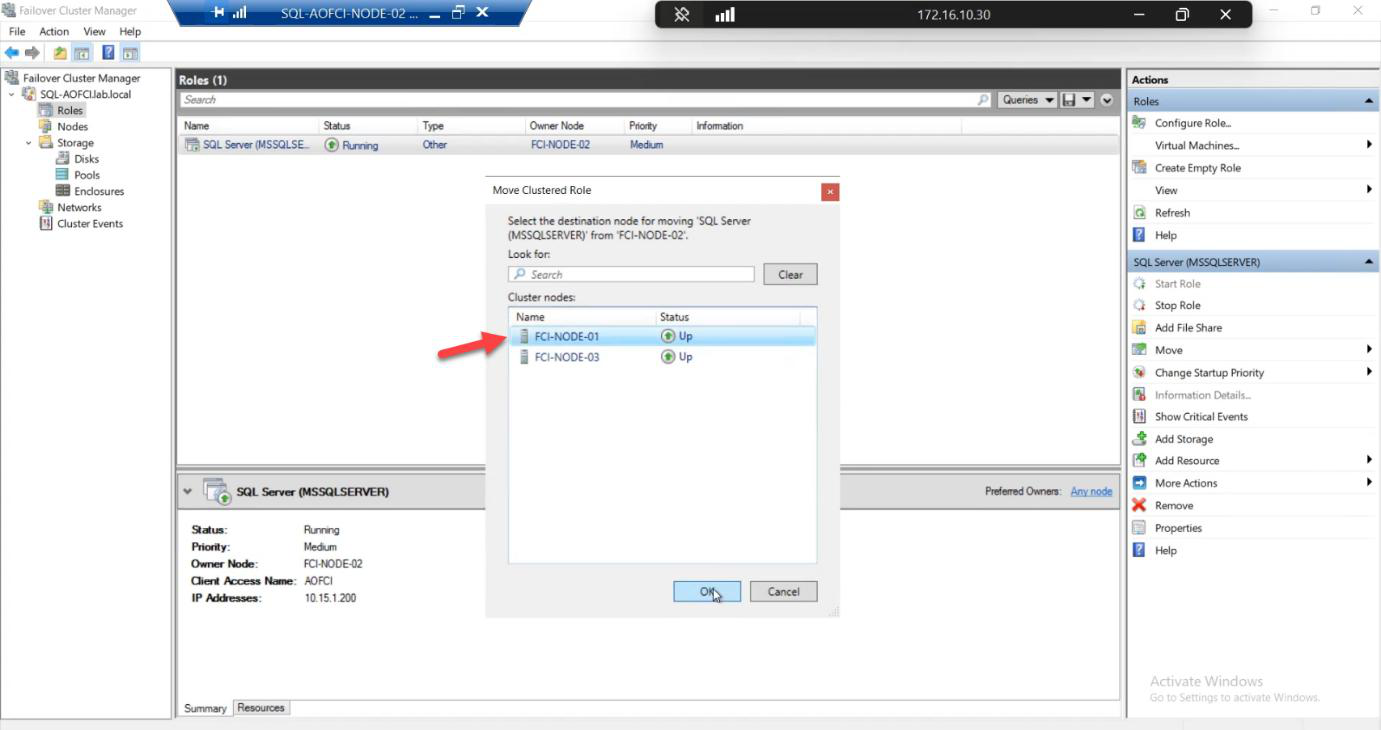This screenshot has height=730, width=1381.
Task: Click the pin icon in SQL-AOFCI-NODE-02 connection bar
Action: click(219, 13)
